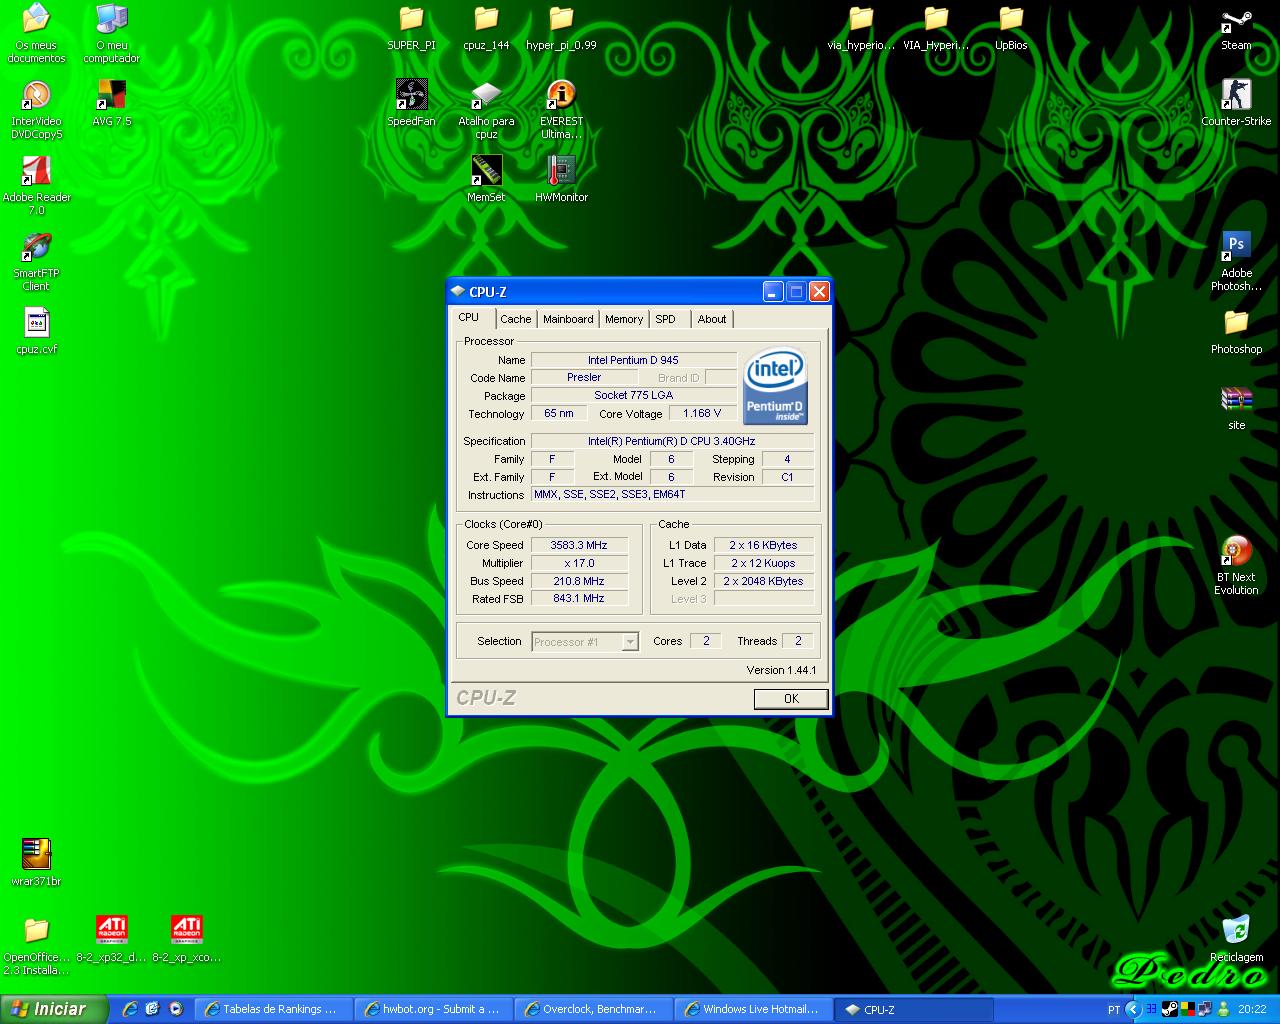Open the About tab in CPU-Z
The height and width of the screenshot is (1024, 1280).
click(712, 319)
